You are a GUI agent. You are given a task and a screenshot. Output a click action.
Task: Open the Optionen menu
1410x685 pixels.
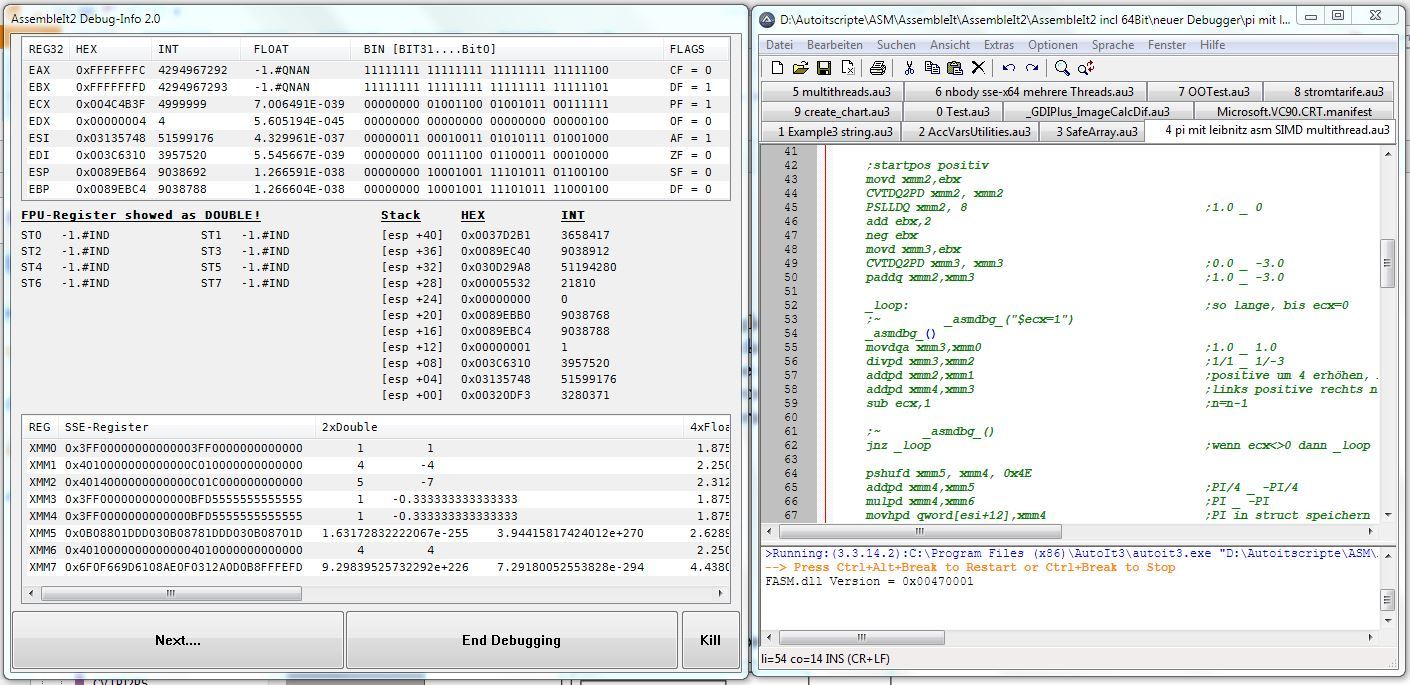pos(1053,45)
